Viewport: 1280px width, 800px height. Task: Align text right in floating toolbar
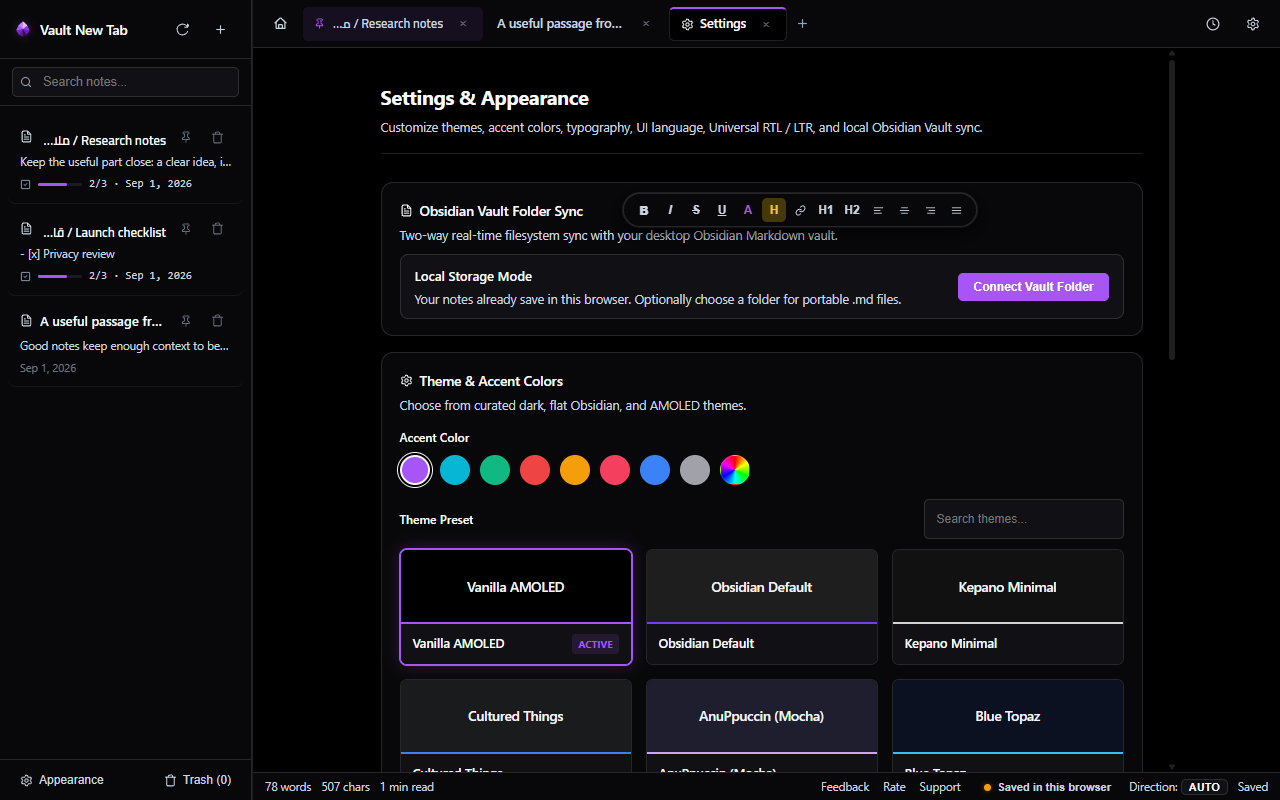click(x=930, y=210)
